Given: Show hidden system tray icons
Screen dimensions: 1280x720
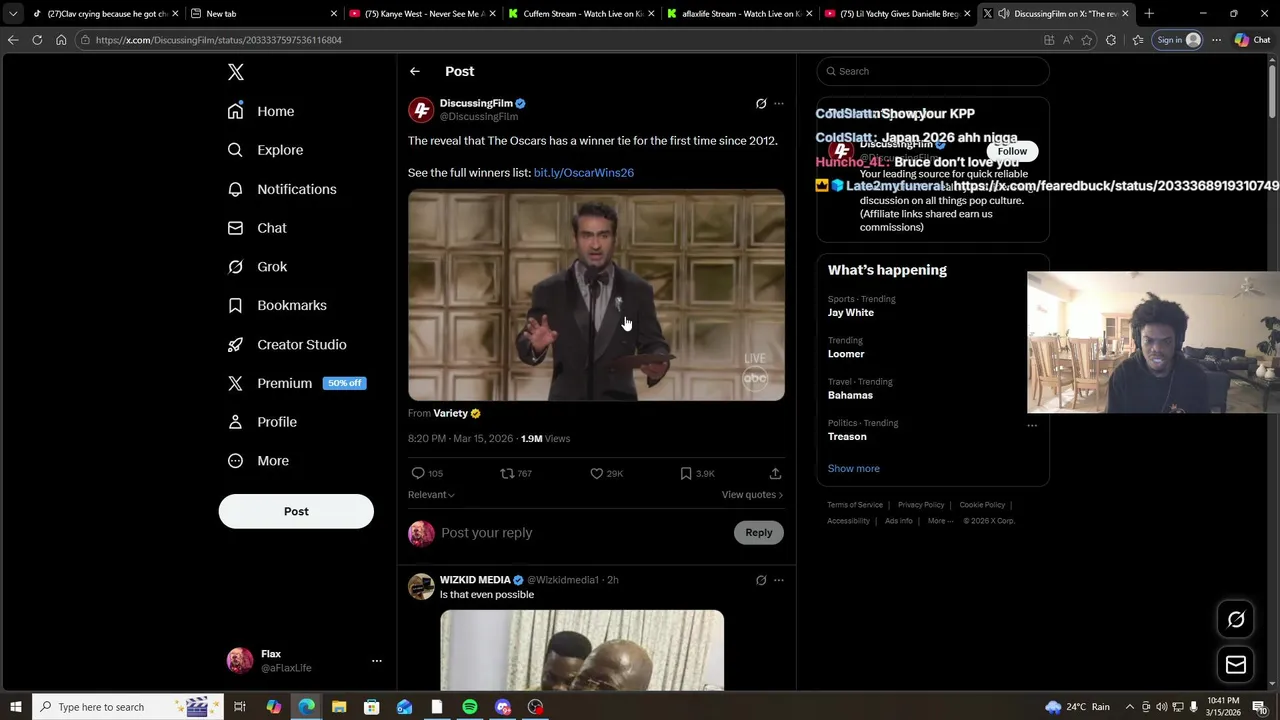Looking at the screenshot, I should (1130, 707).
